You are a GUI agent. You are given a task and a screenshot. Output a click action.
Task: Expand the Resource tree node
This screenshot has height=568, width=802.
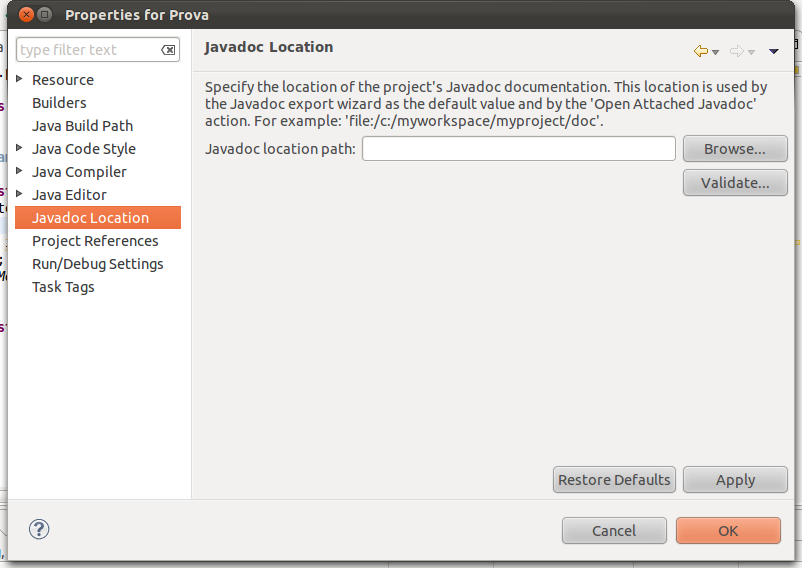21,79
